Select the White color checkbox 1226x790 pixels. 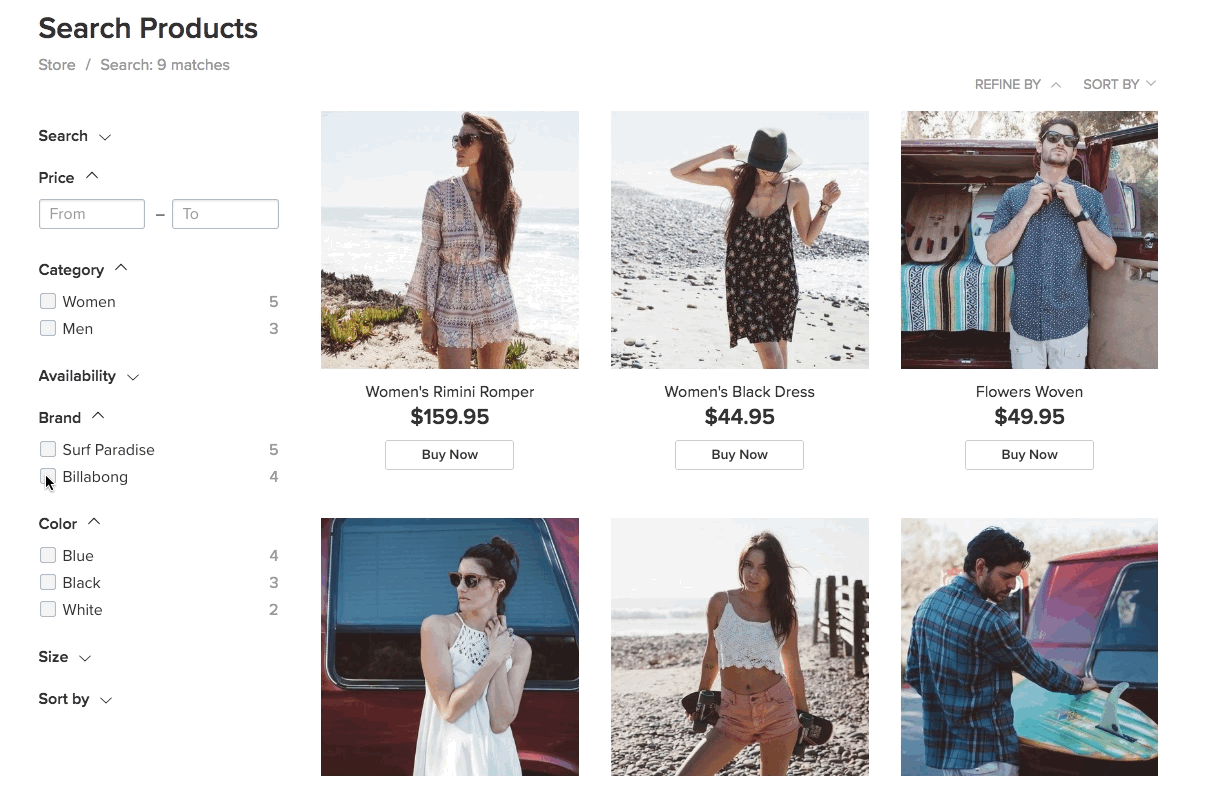click(47, 609)
